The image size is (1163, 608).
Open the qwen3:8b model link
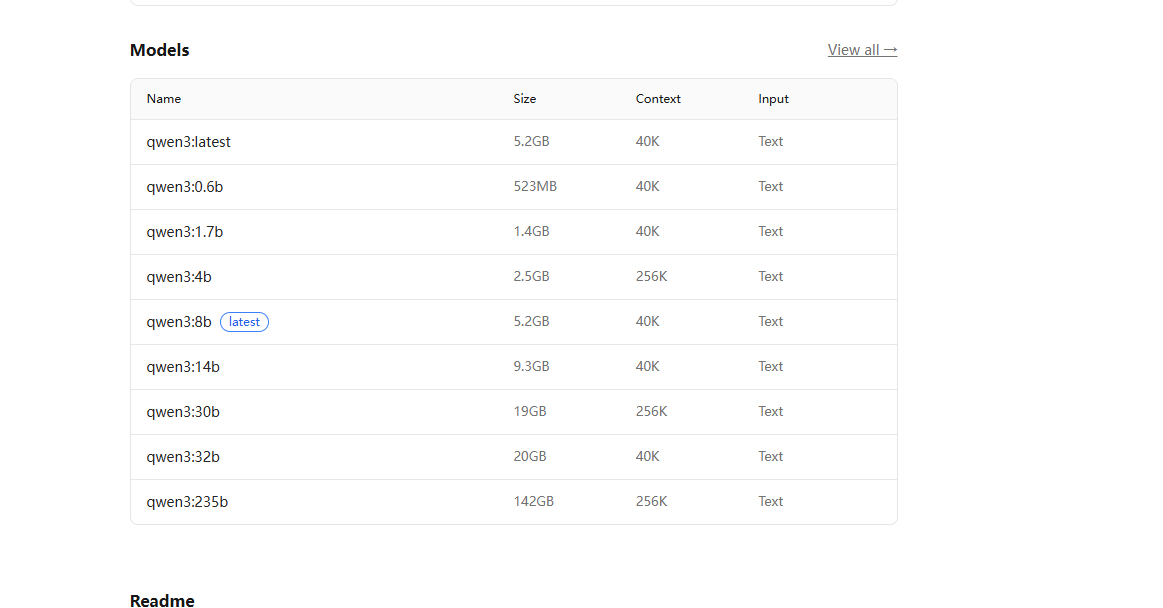tap(179, 322)
